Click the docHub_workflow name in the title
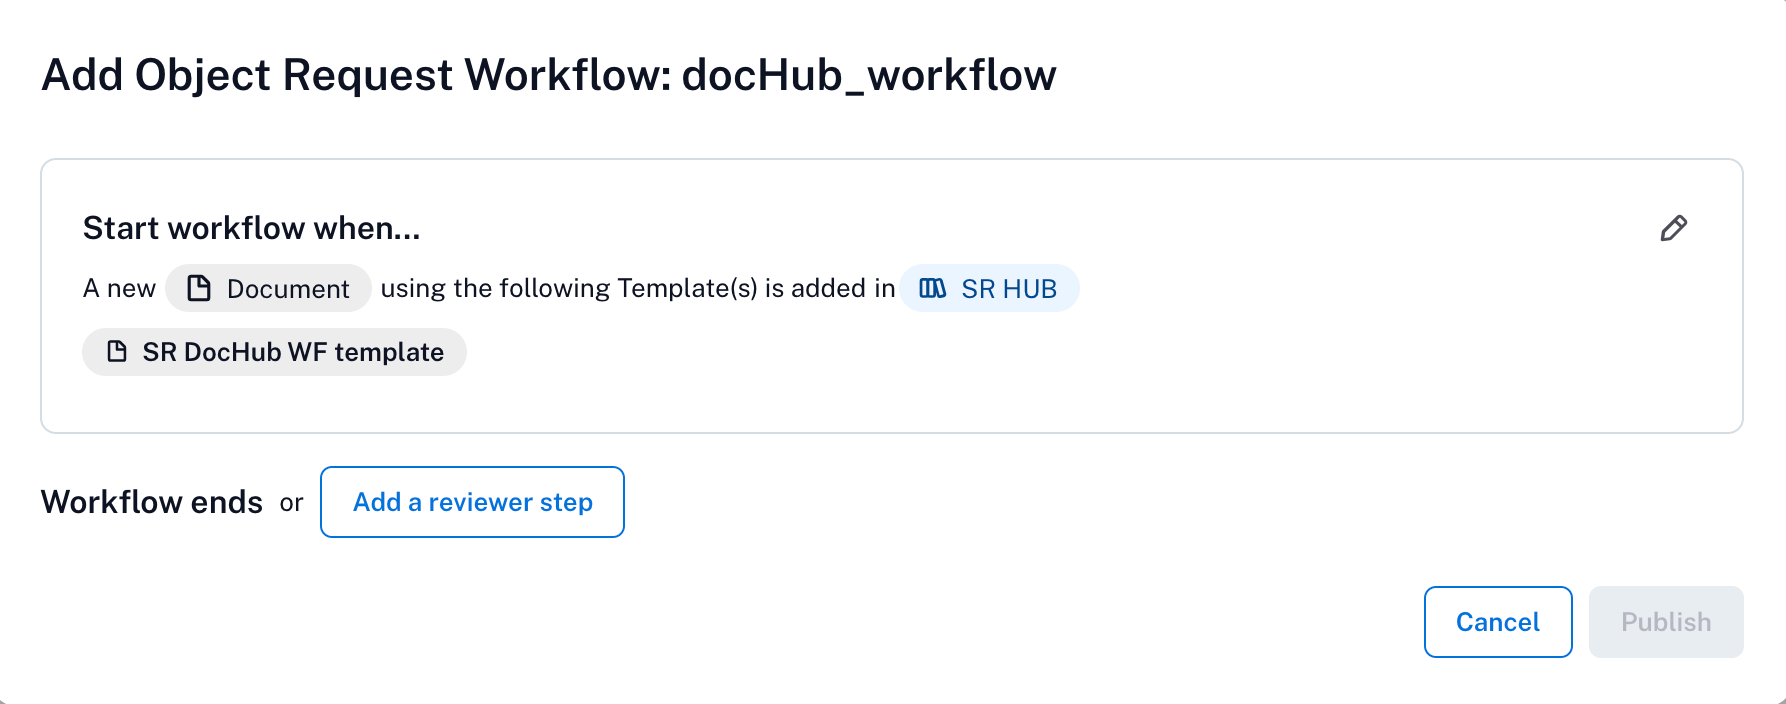 (x=869, y=75)
